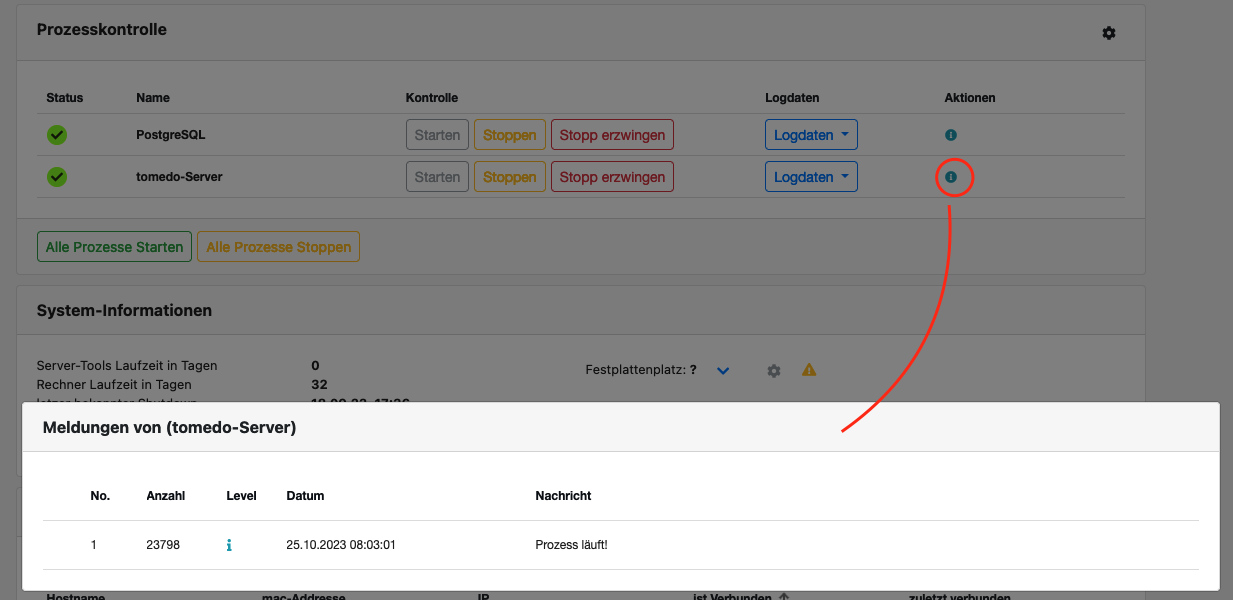Open Prozesskontrolle settings gear icon

tap(1108, 33)
